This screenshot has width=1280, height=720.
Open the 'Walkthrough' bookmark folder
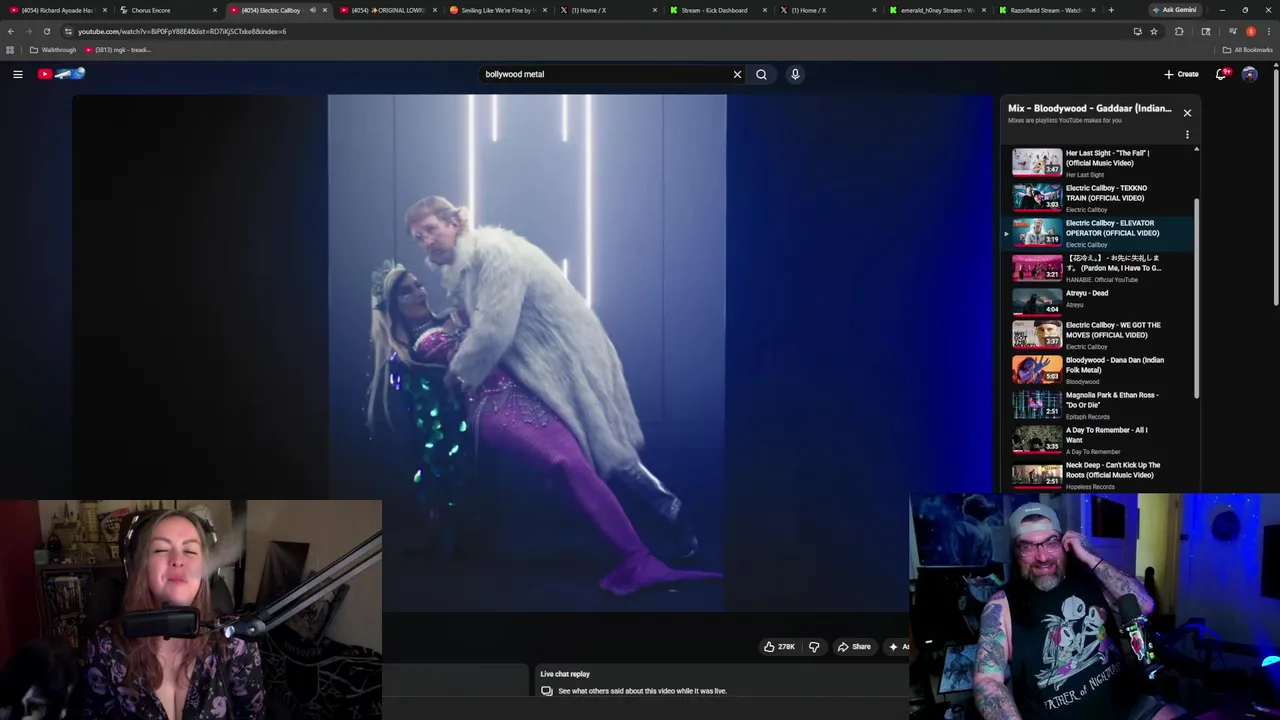[x=53, y=50]
